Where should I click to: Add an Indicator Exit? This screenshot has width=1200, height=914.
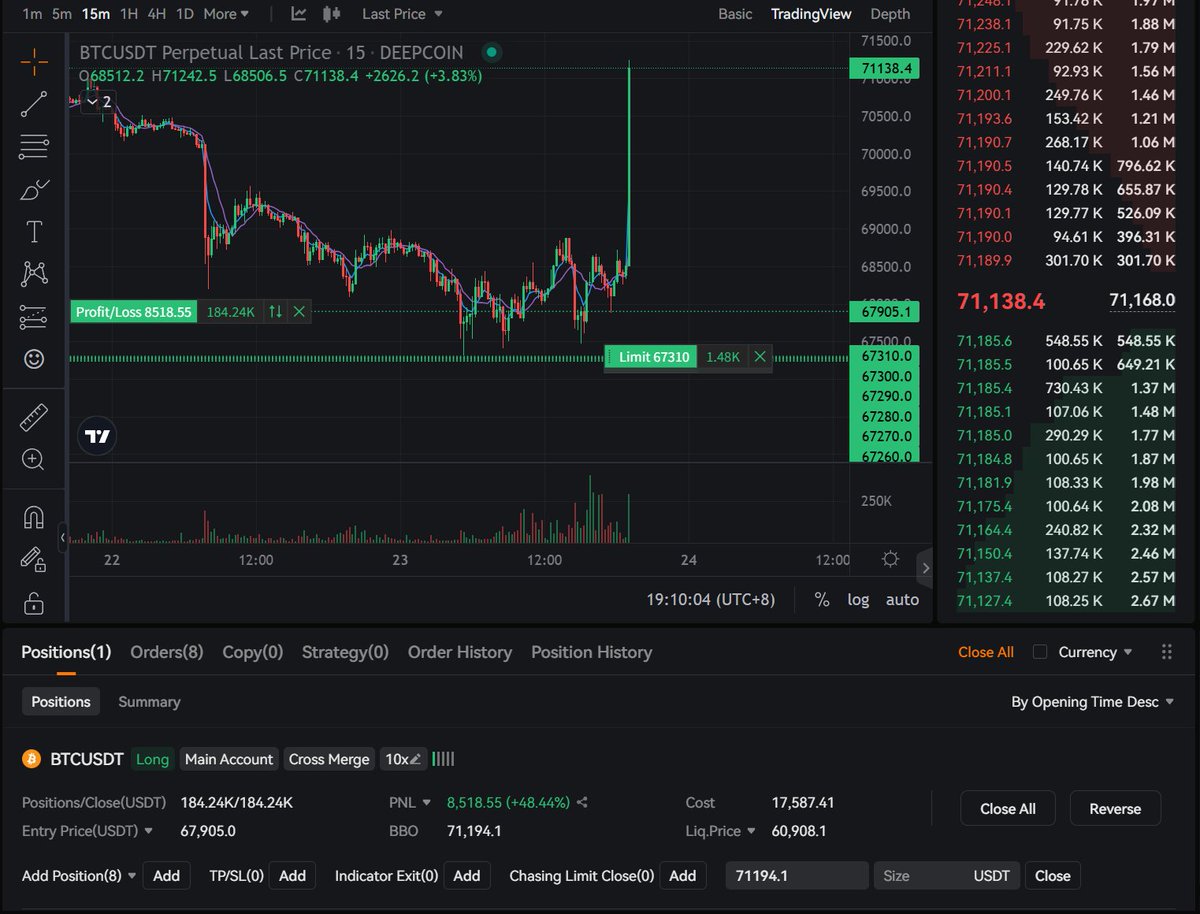(x=467, y=876)
